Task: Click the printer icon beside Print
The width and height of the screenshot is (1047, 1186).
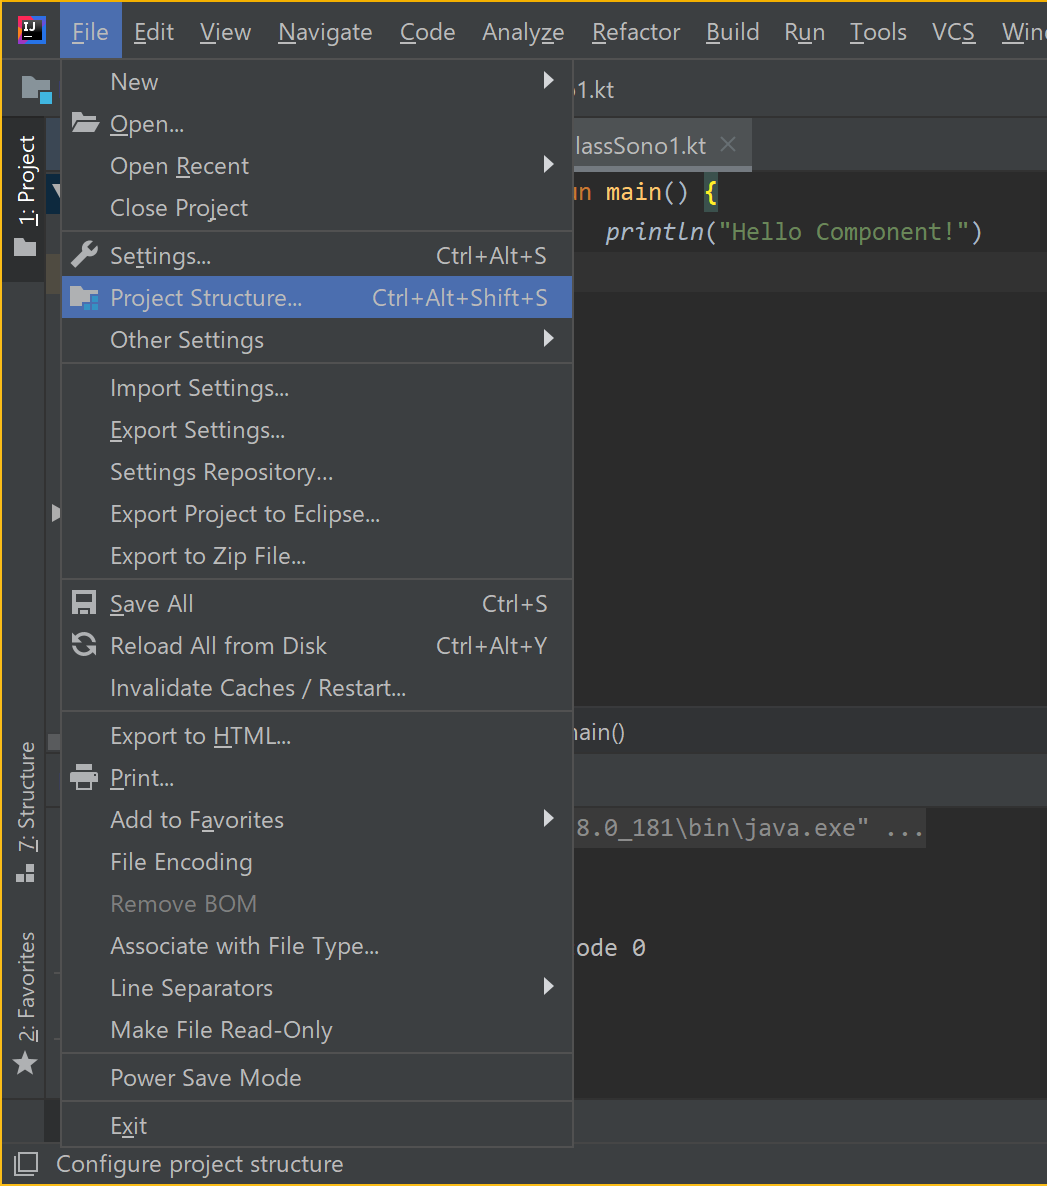Action: [x=84, y=777]
